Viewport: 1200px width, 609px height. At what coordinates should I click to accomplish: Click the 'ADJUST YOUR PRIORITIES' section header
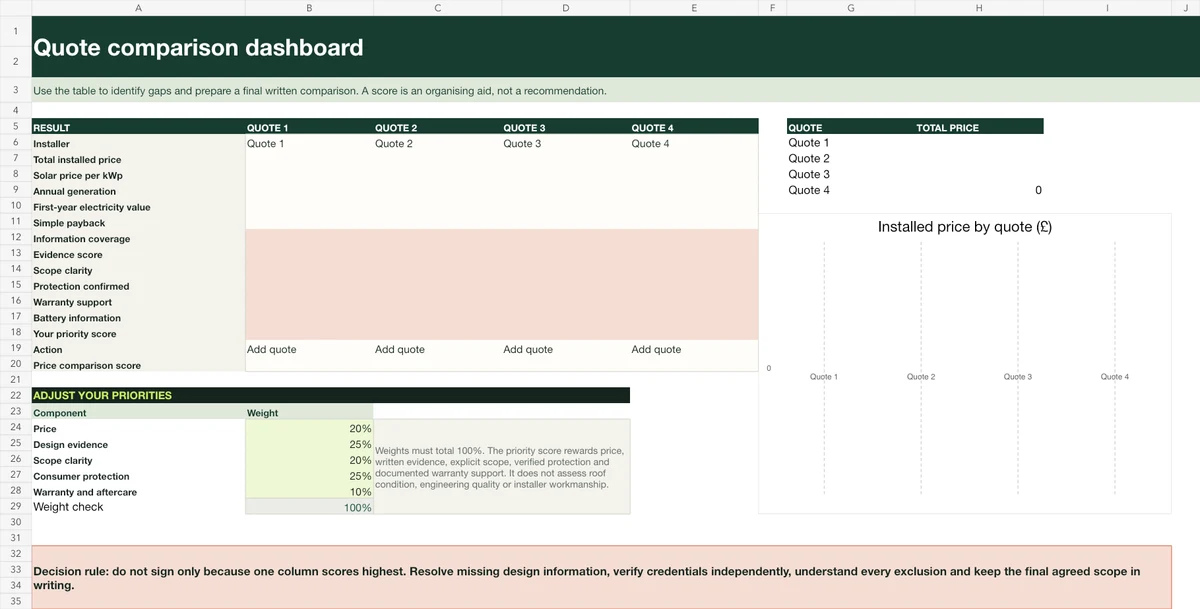[331, 395]
